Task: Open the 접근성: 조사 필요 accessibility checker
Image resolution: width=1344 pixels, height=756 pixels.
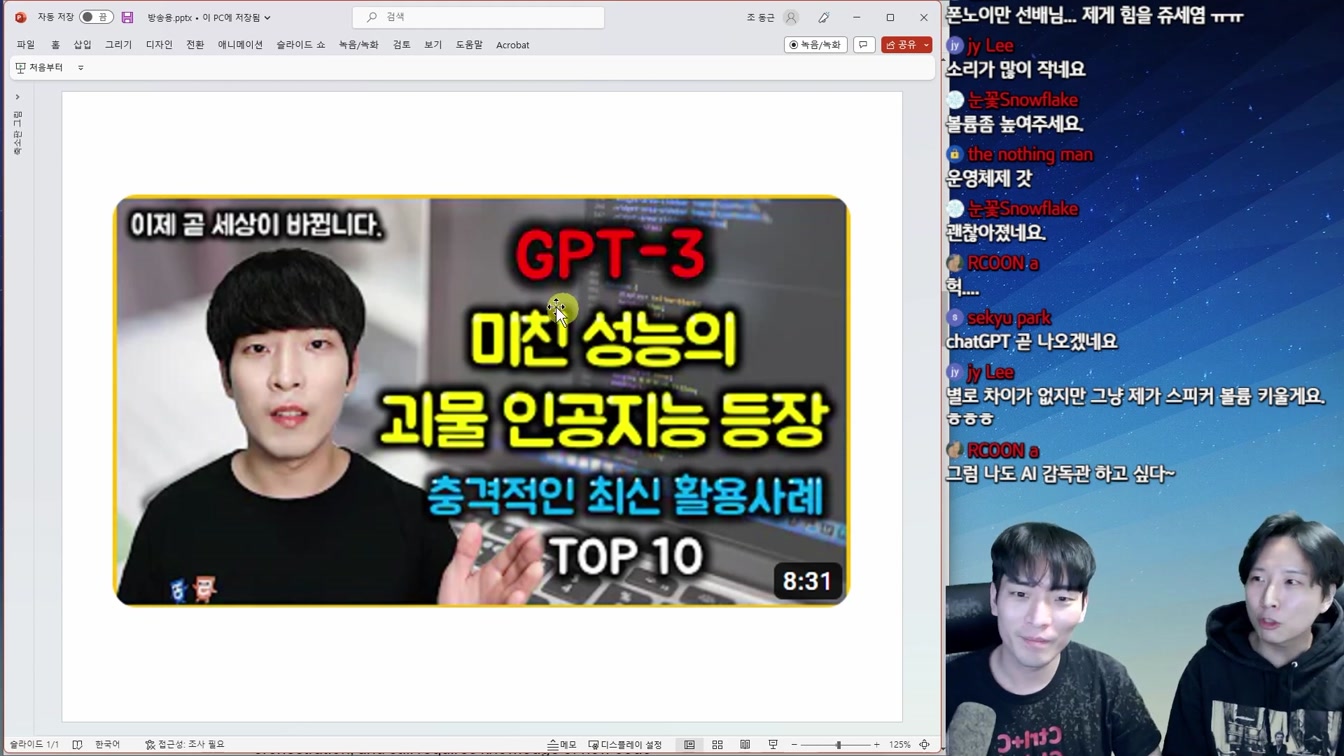Action: pos(185,745)
